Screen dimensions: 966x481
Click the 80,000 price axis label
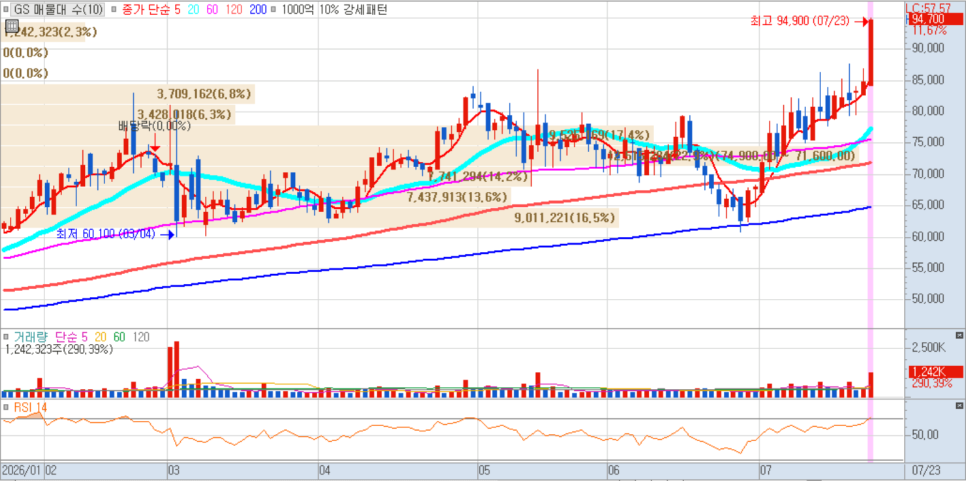[x=927, y=111]
